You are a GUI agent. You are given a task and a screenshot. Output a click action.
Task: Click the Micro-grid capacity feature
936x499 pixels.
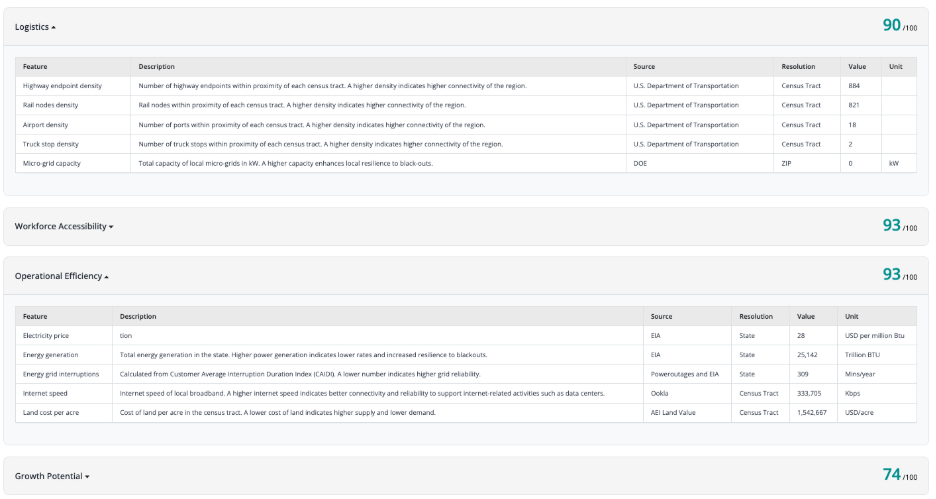(x=52, y=163)
